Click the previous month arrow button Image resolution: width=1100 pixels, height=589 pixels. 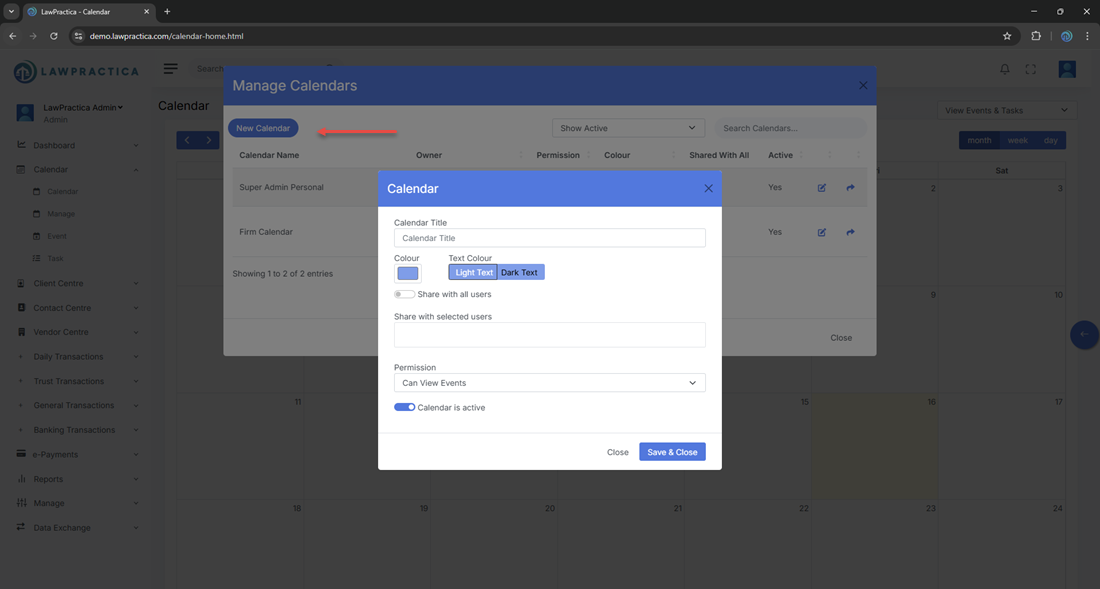coord(187,140)
